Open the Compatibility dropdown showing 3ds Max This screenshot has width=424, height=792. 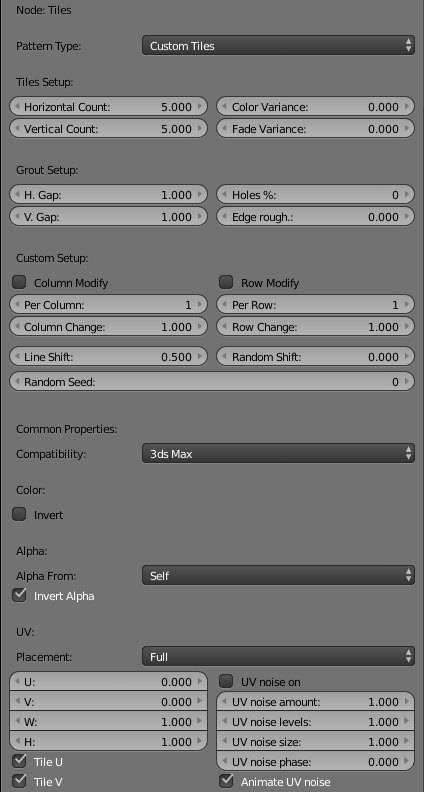[278, 454]
